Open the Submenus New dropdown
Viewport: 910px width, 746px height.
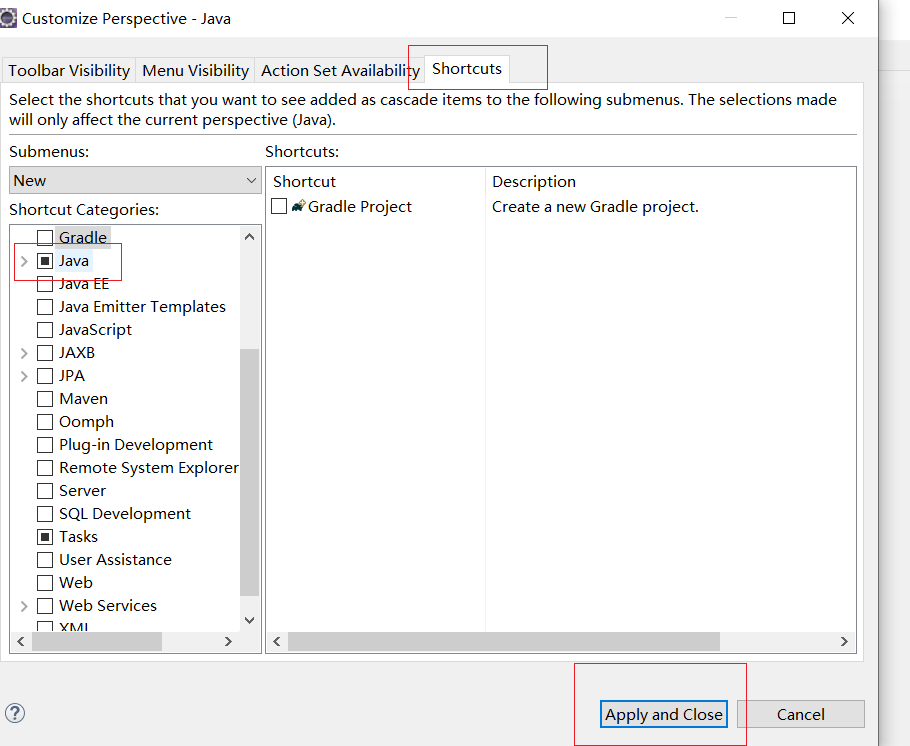(x=135, y=181)
